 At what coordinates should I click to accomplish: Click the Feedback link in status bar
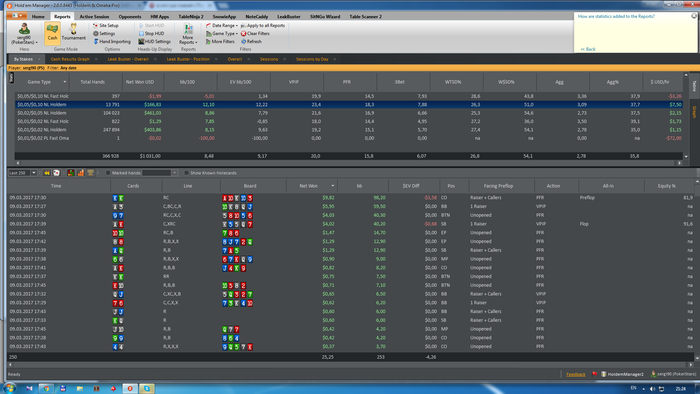(575, 374)
